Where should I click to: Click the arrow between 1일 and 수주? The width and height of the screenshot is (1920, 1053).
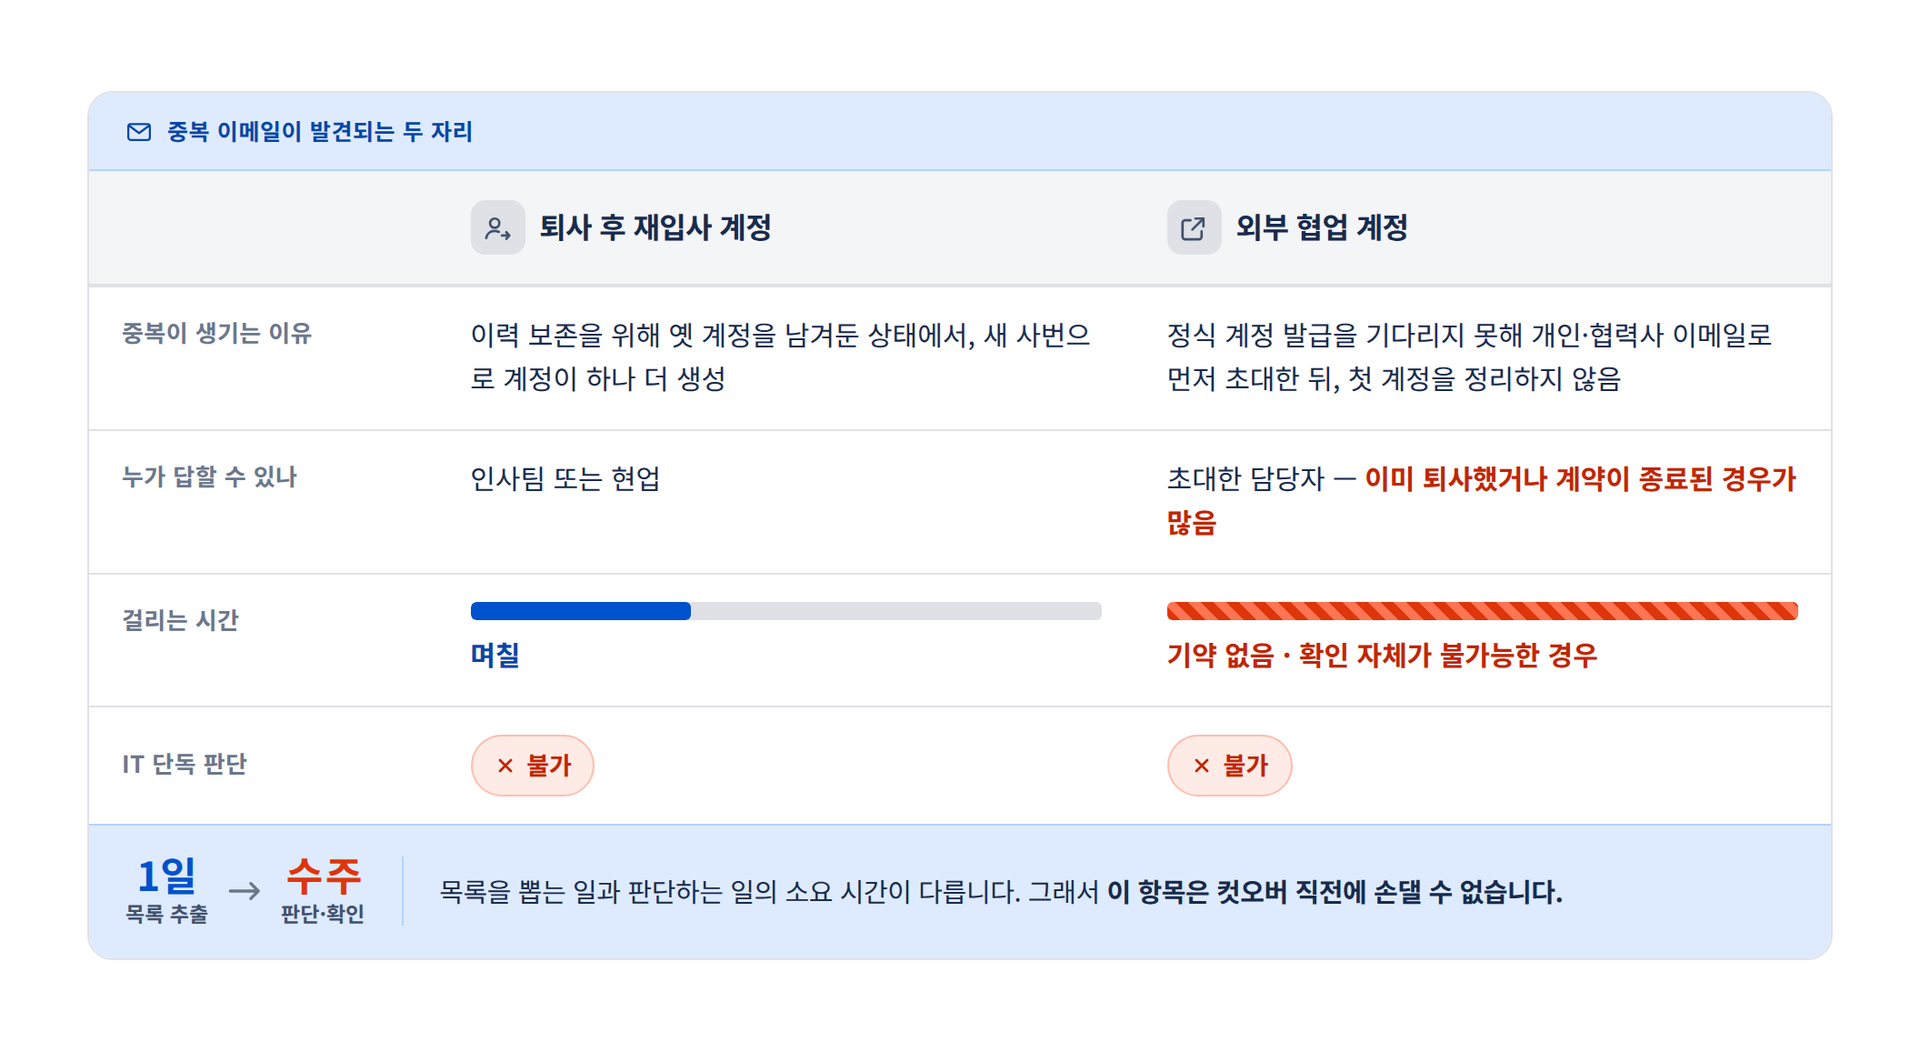click(244, 890)
